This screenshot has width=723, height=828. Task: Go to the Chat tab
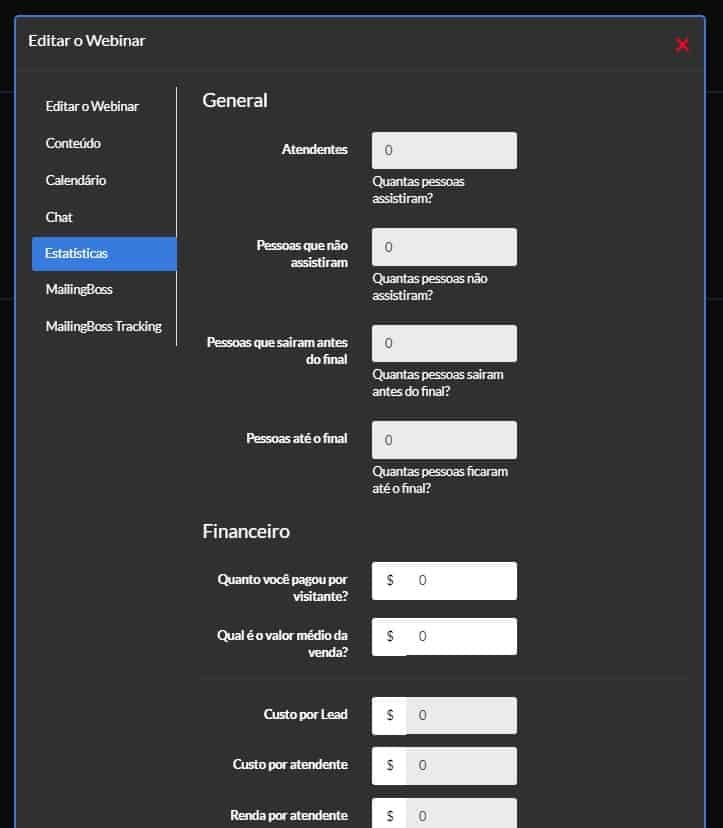(59, 217)
